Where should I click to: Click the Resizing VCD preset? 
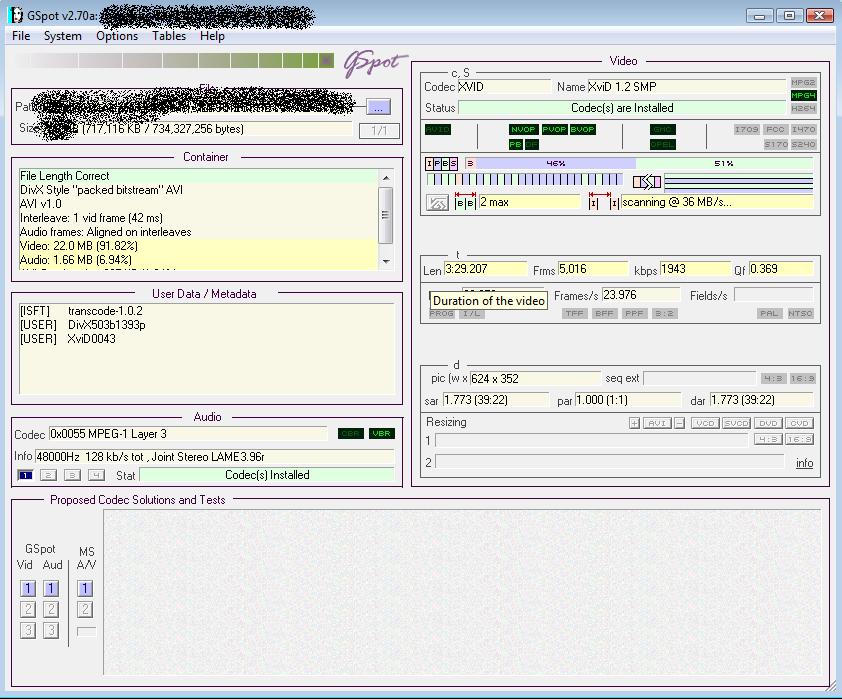point(705,424)
